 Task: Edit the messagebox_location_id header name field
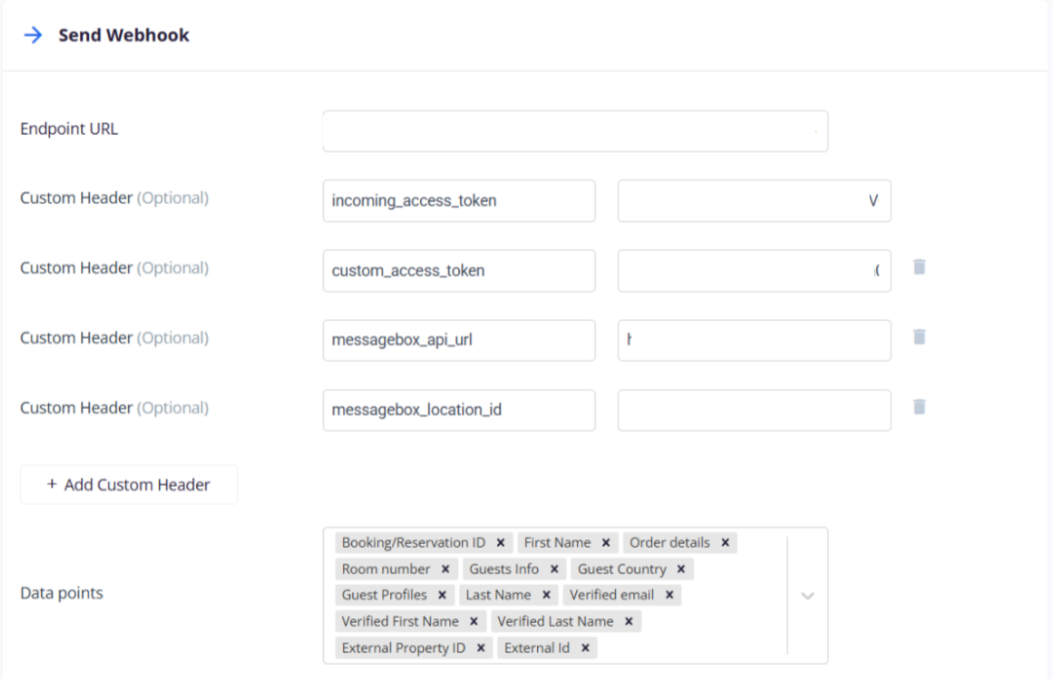click(459, 410)
